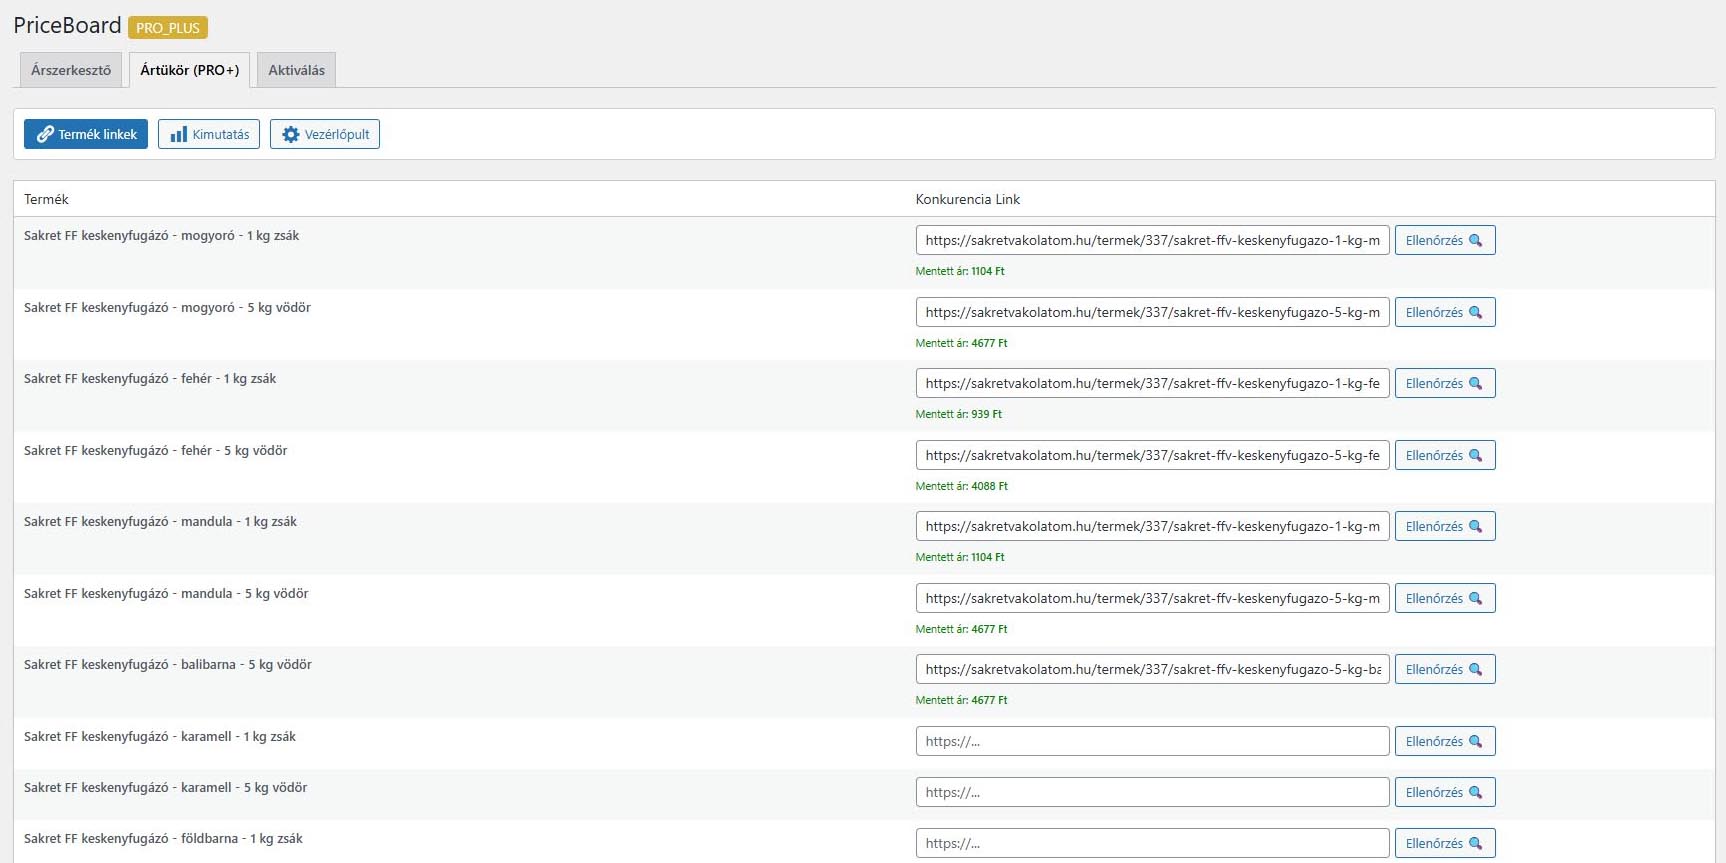Click the link icon on Termék linkek button

coord(45,134)
